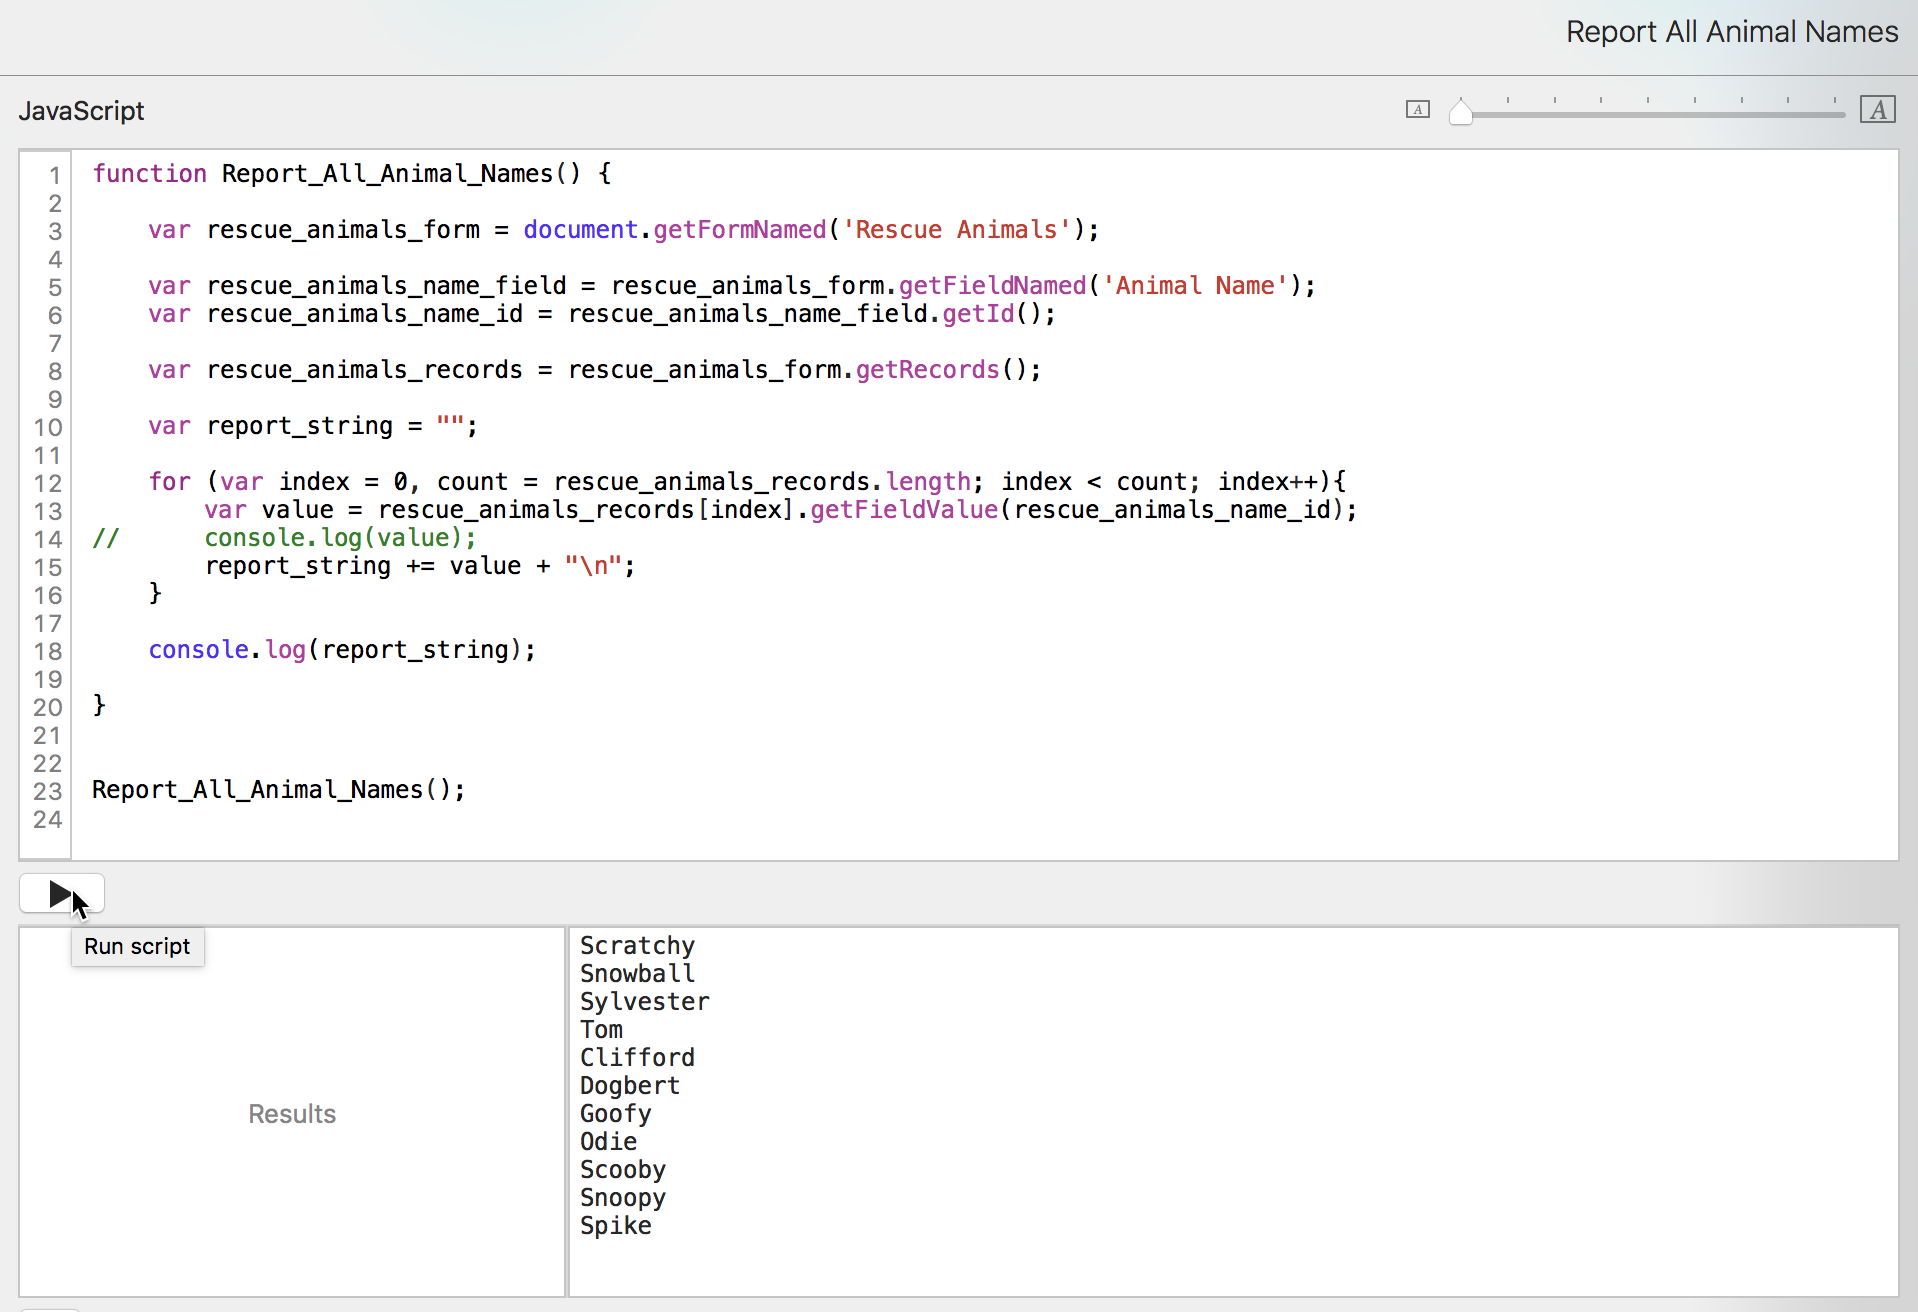The height and width of the screenshot is (1312, 1918).
Task: Click the Report All Animal Names title
Action: [x=1731, y=32]
